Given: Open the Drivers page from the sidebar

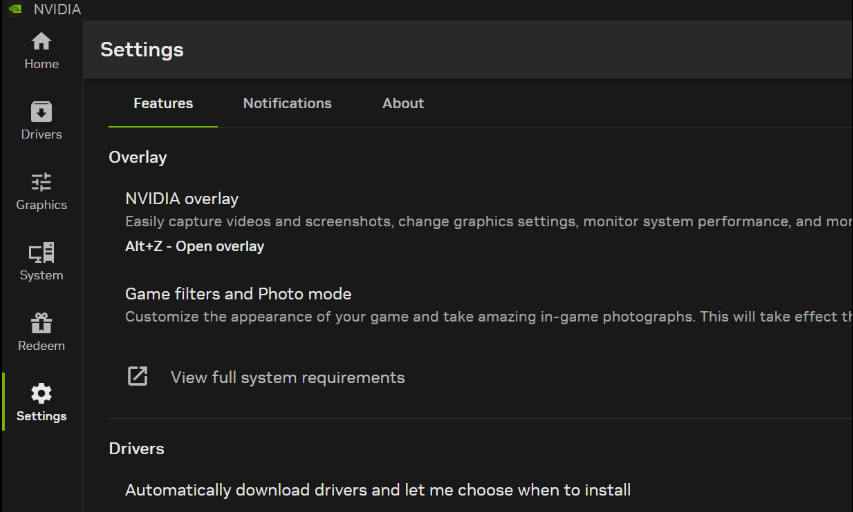Looking at the screenshot, I should 41,120.
